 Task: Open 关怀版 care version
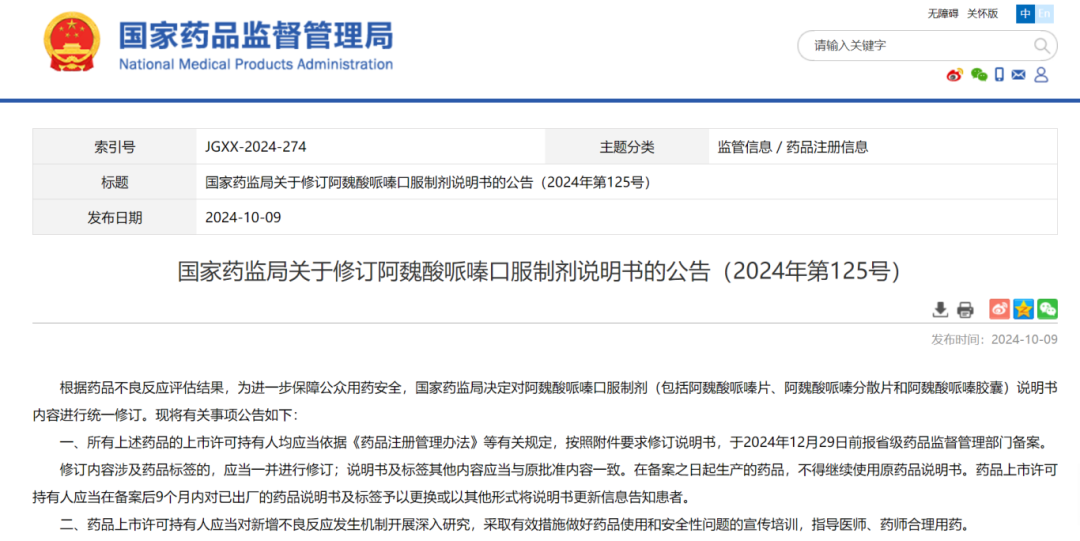pyautogui.click(x=982, y=13)
